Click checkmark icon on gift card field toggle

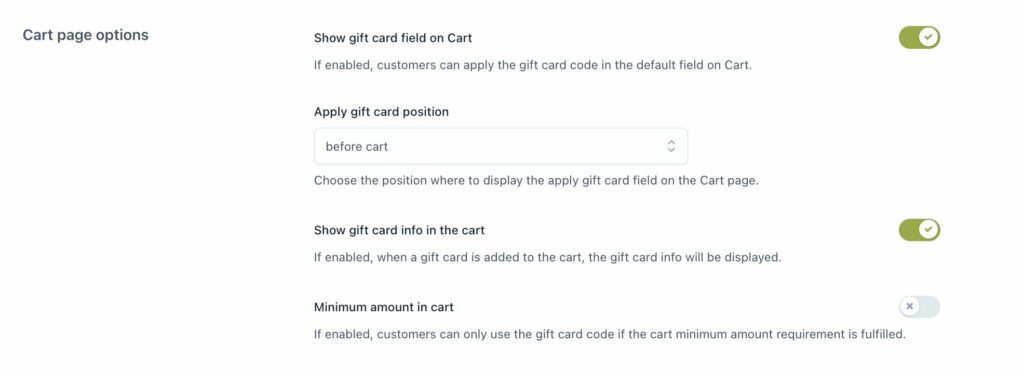929,38
